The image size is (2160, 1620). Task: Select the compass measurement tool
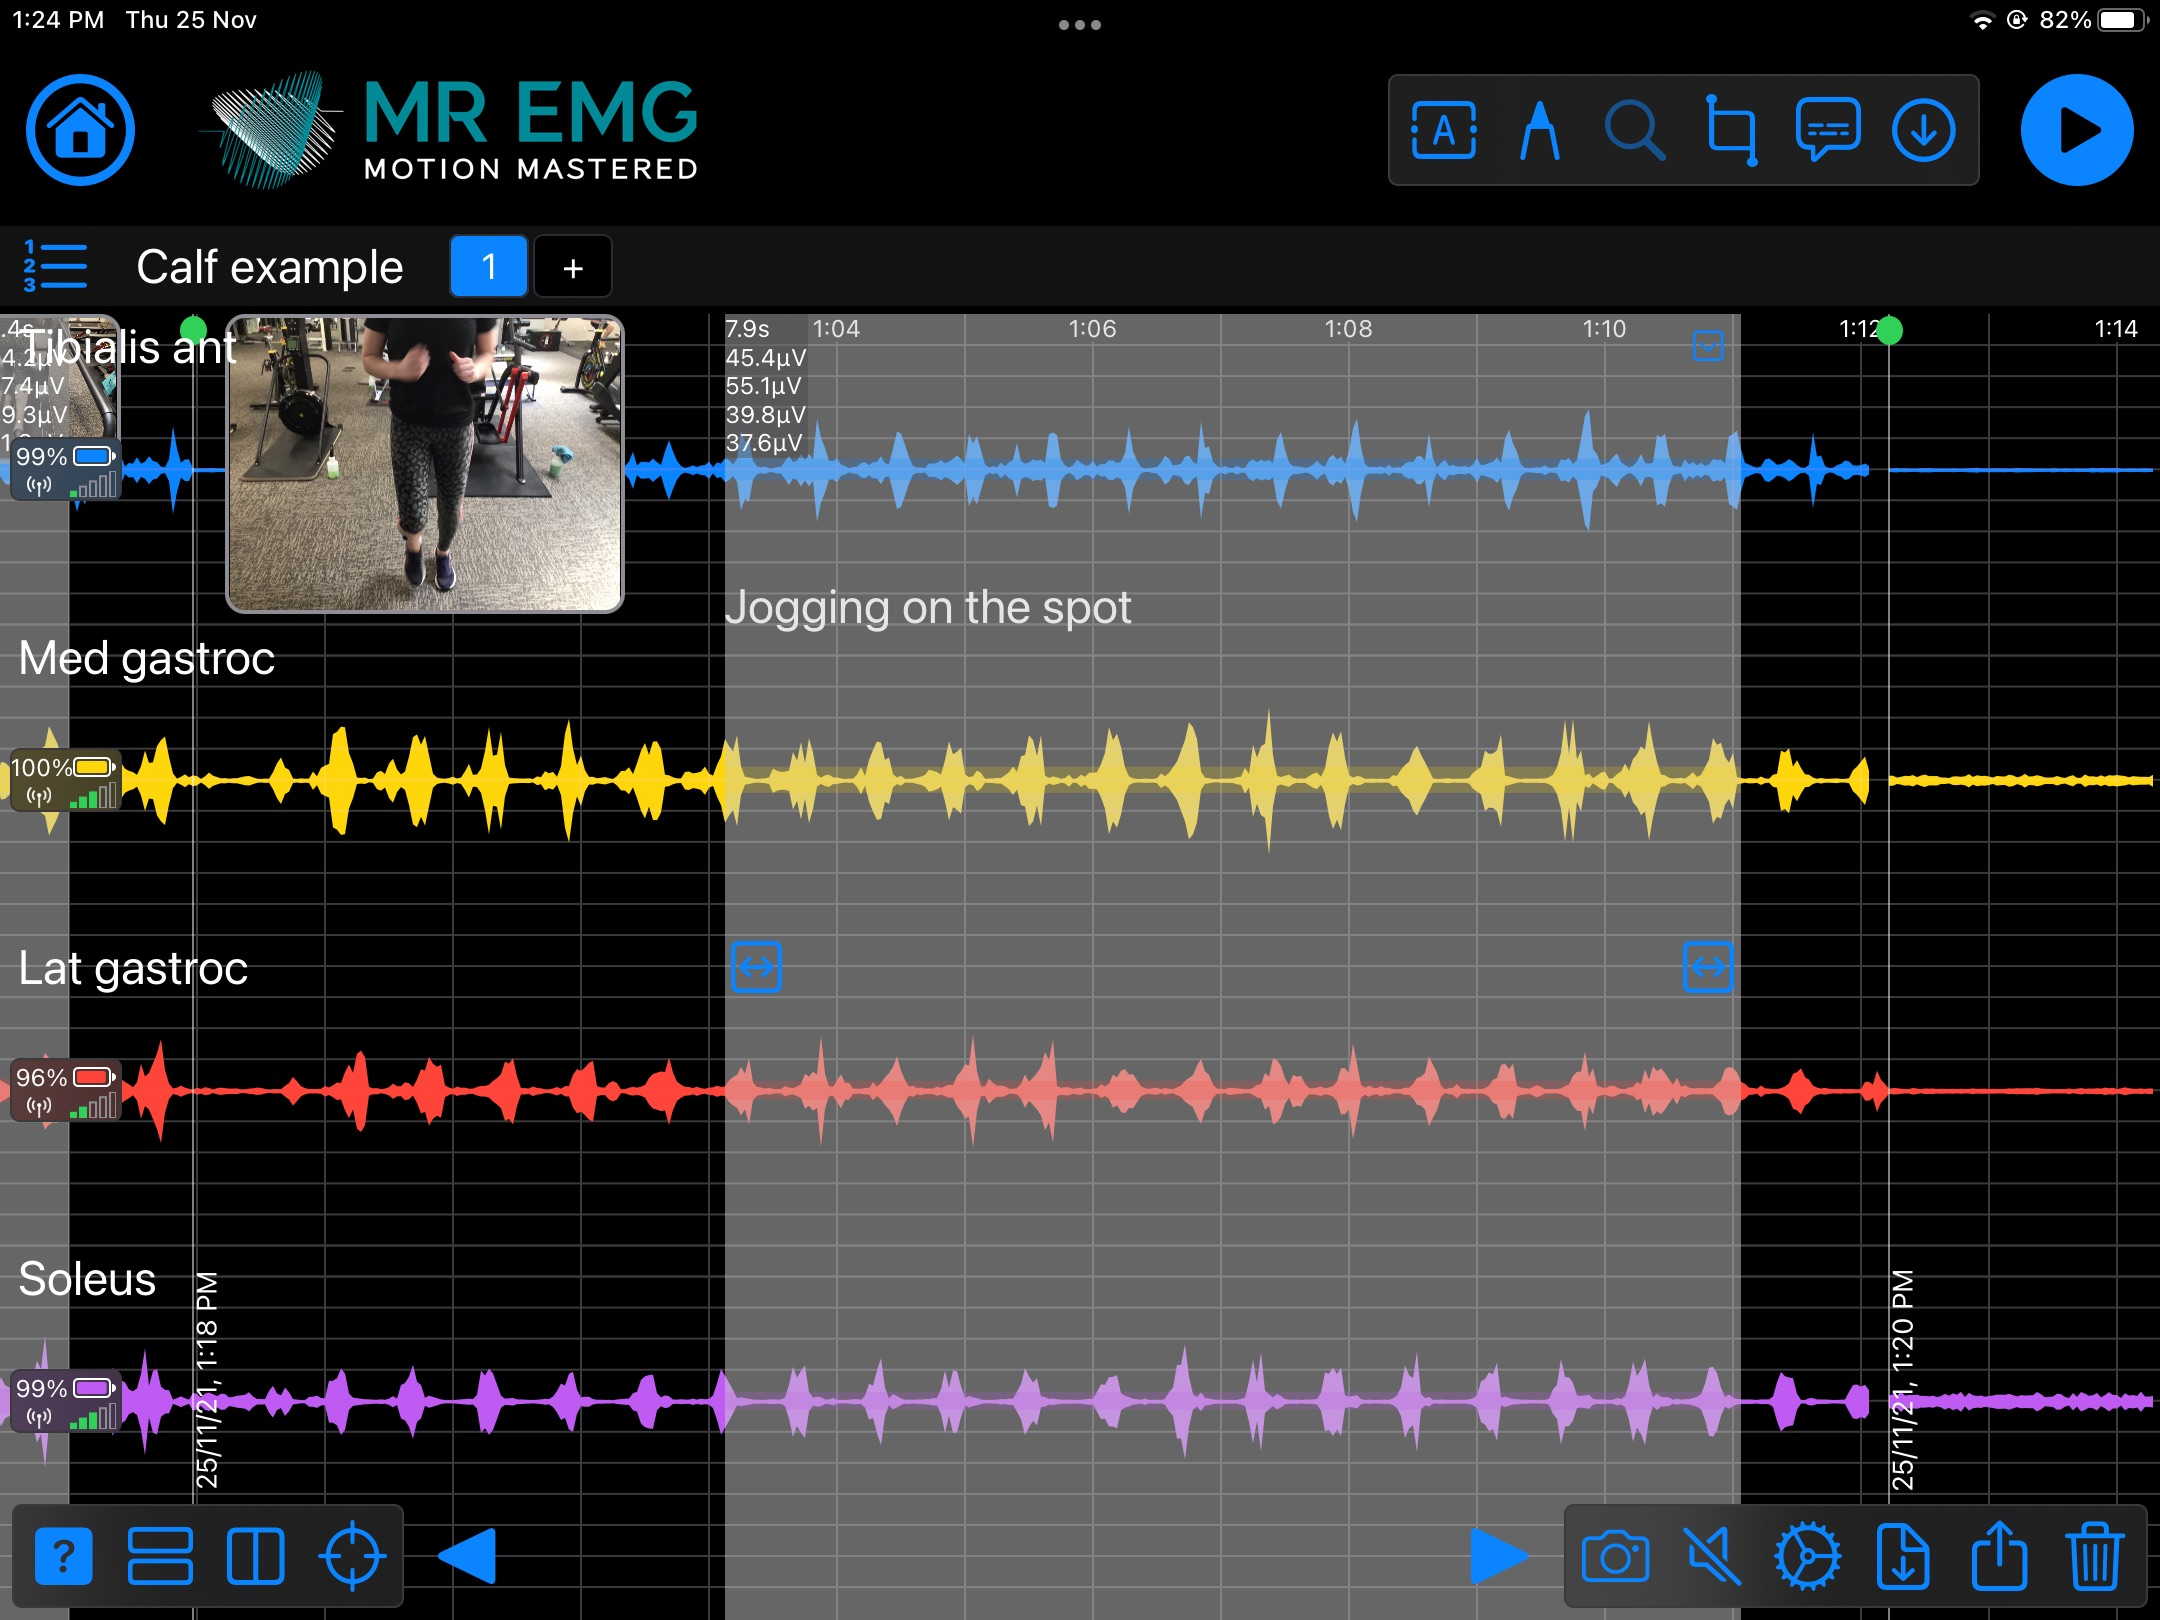pos(1539,130)
